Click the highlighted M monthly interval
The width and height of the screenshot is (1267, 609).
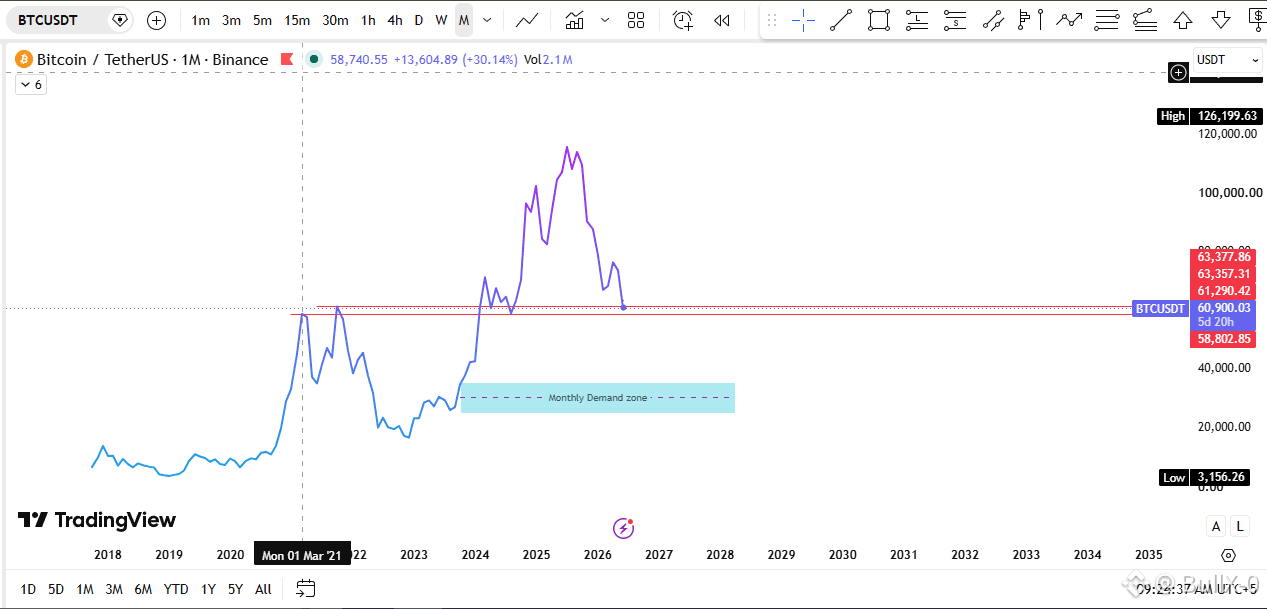click(464, 20)
